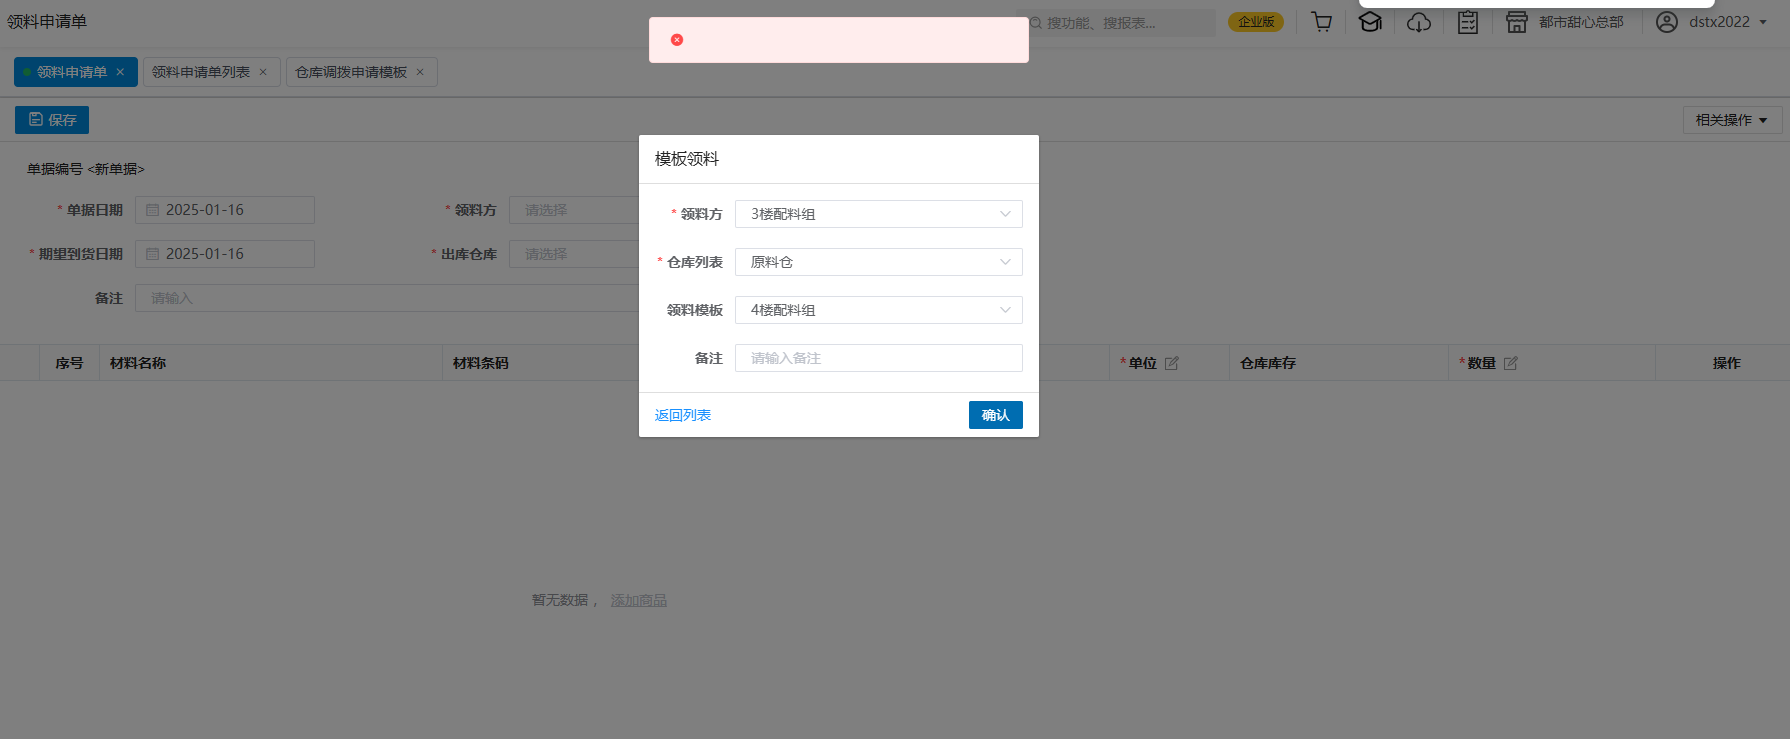
Task: Click edit icon next to 数量 column
Action: point(1511,363)
